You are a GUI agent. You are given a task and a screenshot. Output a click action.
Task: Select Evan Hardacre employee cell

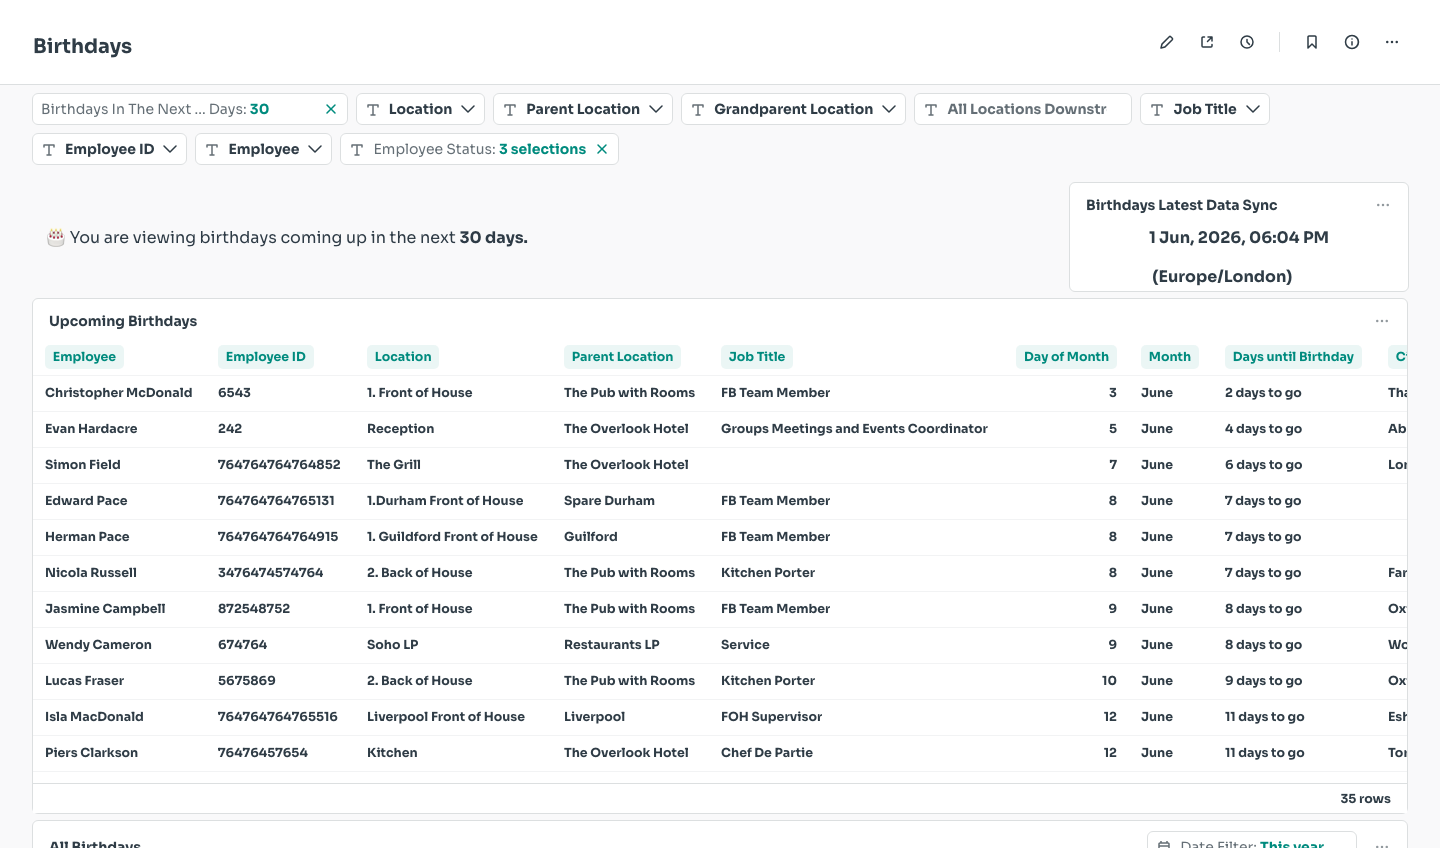tap(91, 429)
